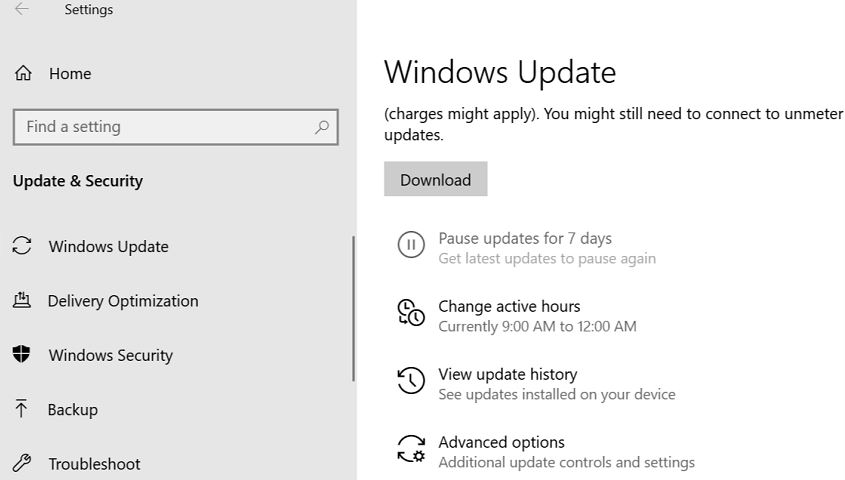Click the update history clock icon
Screen dimensions: 845x480
pyautogui.click(x=411, y=381)
